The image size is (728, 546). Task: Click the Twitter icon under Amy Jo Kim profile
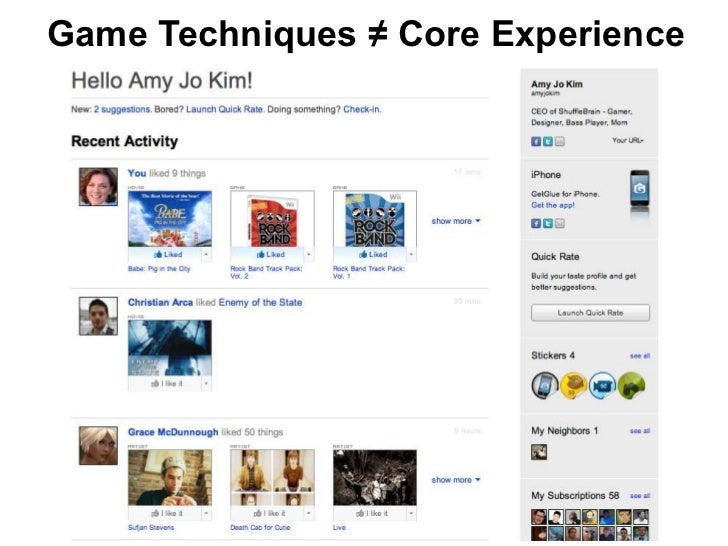(548, 142)
